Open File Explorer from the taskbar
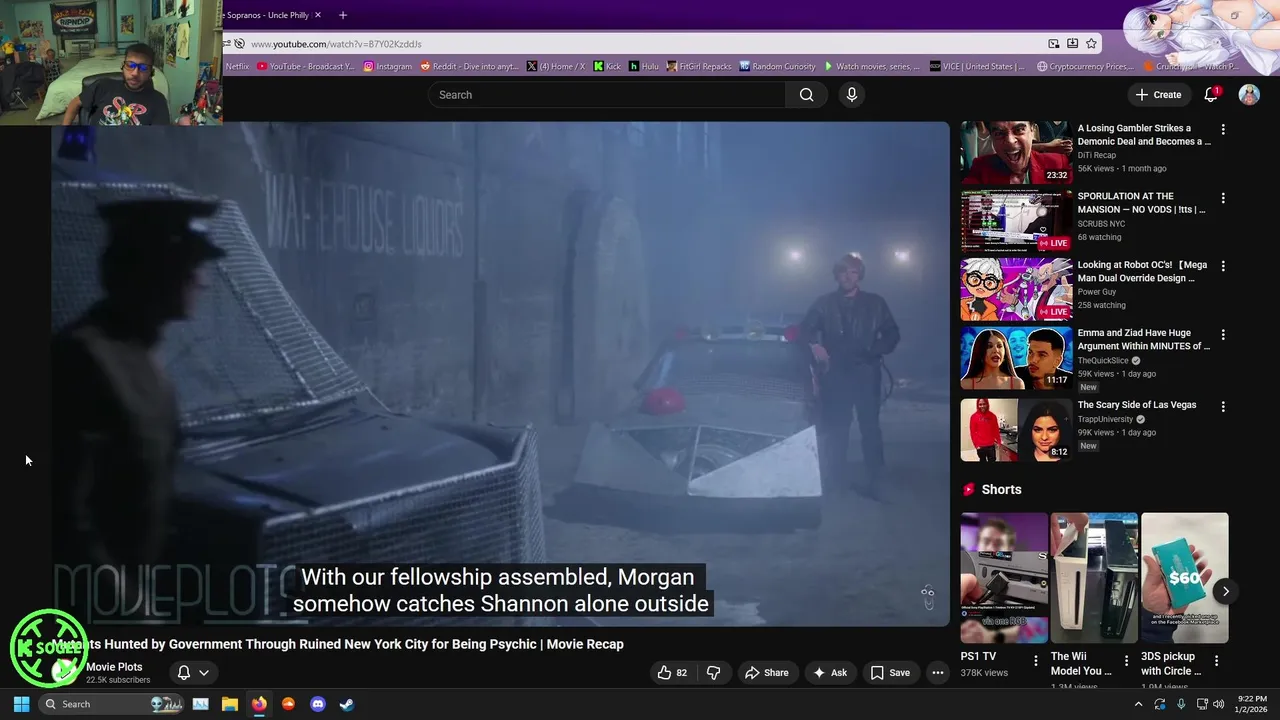The width and height of the screenshot is (1280, 720). (230, 704)
